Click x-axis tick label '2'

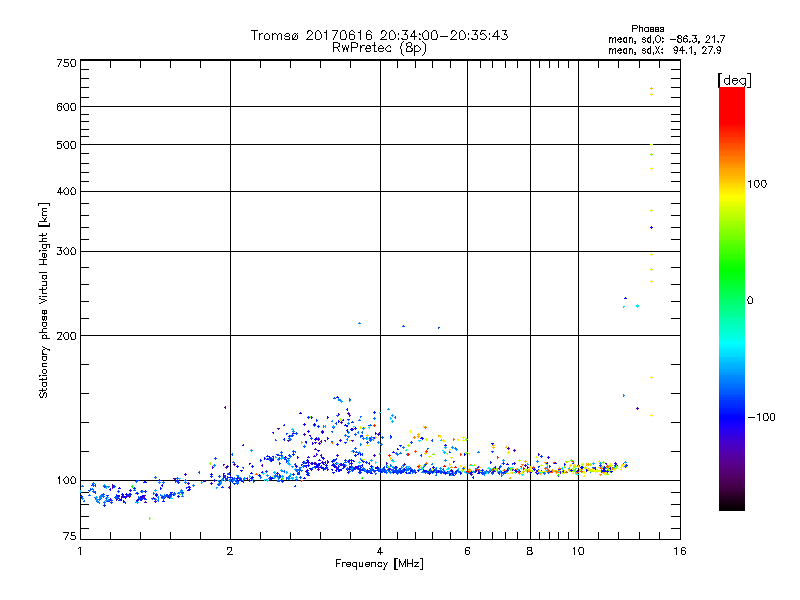tap(230, 551)
